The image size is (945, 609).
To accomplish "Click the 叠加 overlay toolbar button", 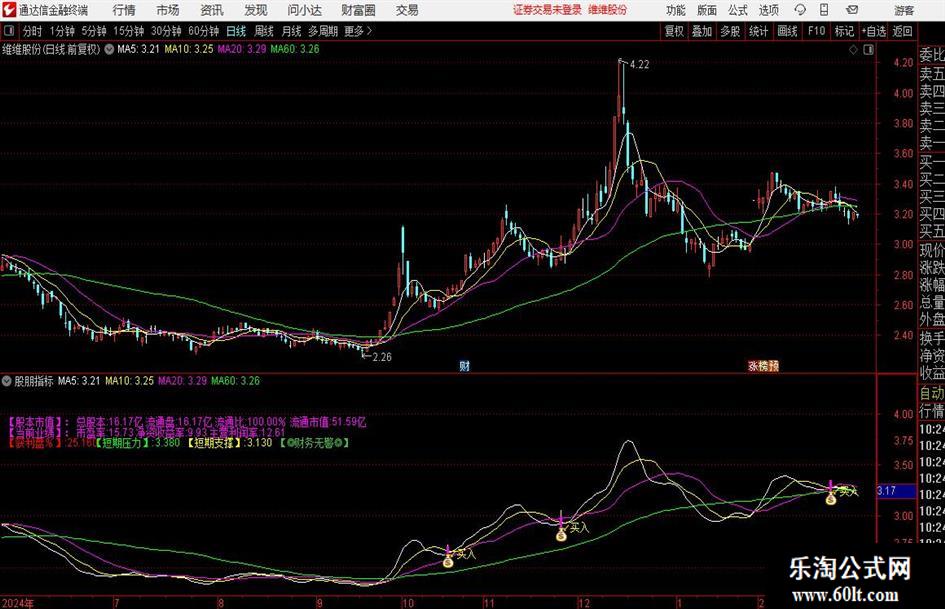I will tap(702, 31).
